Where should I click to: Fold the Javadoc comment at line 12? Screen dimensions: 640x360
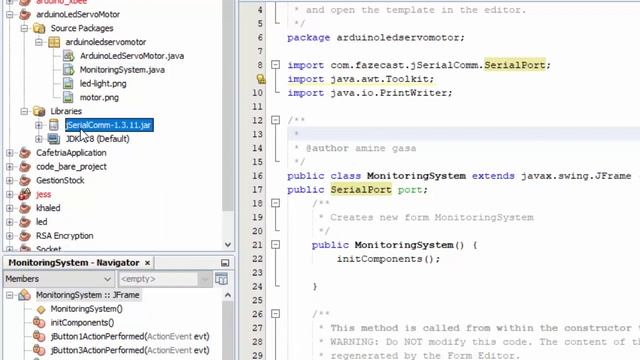tap(276, 120)
